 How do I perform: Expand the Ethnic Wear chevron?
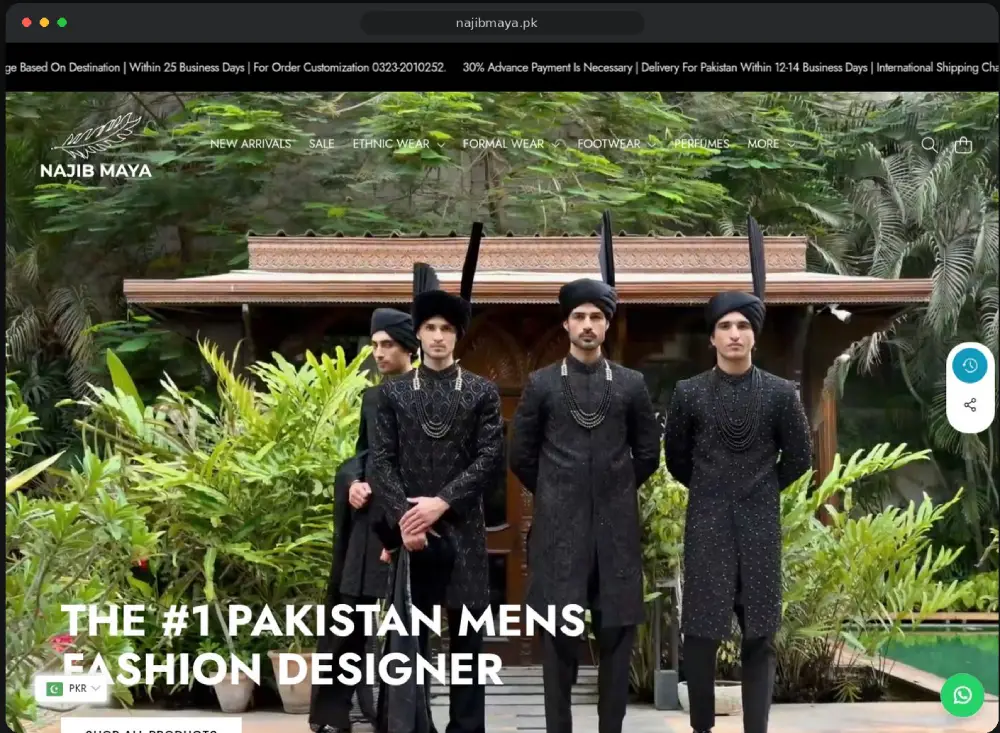click(441, 145)
